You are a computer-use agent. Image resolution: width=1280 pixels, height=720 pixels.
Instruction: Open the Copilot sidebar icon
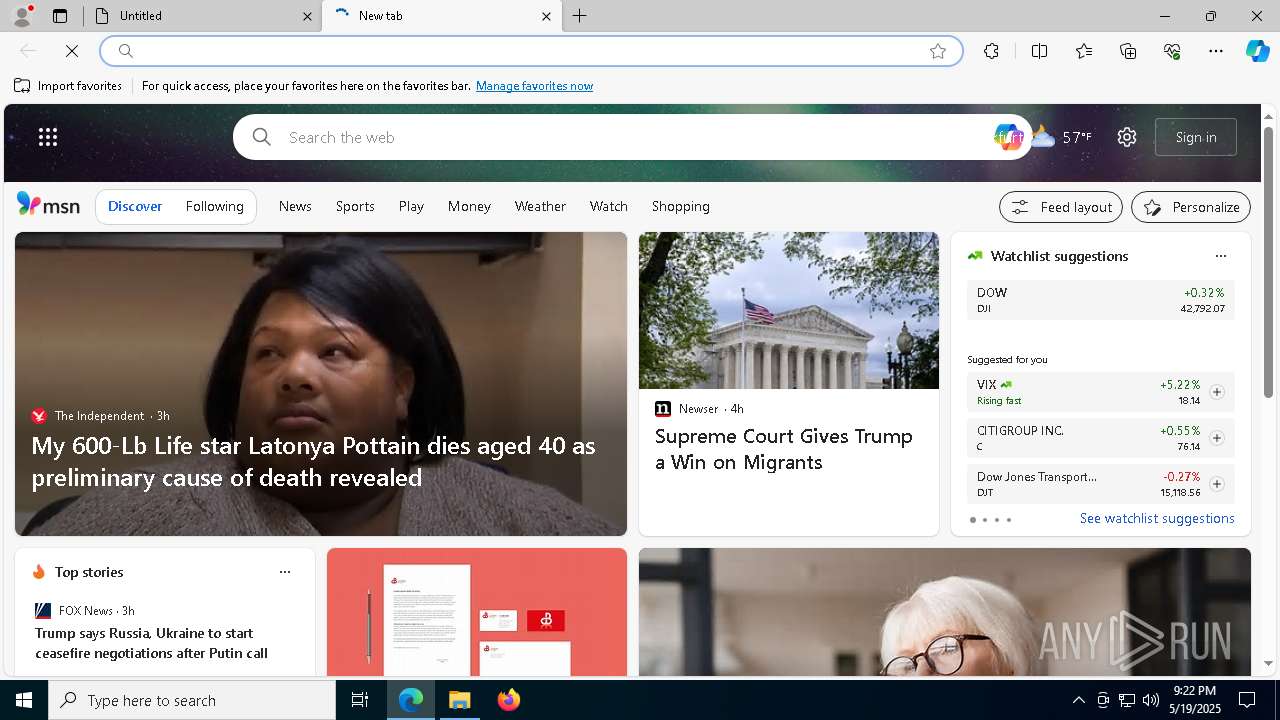pyautogui.click(x=1257, y=51)
